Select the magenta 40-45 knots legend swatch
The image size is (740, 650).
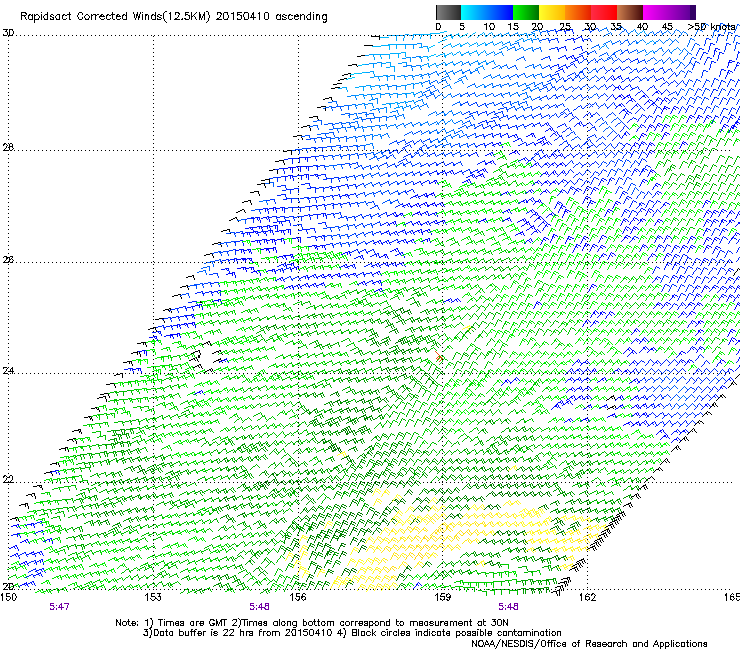click(656, 12)
